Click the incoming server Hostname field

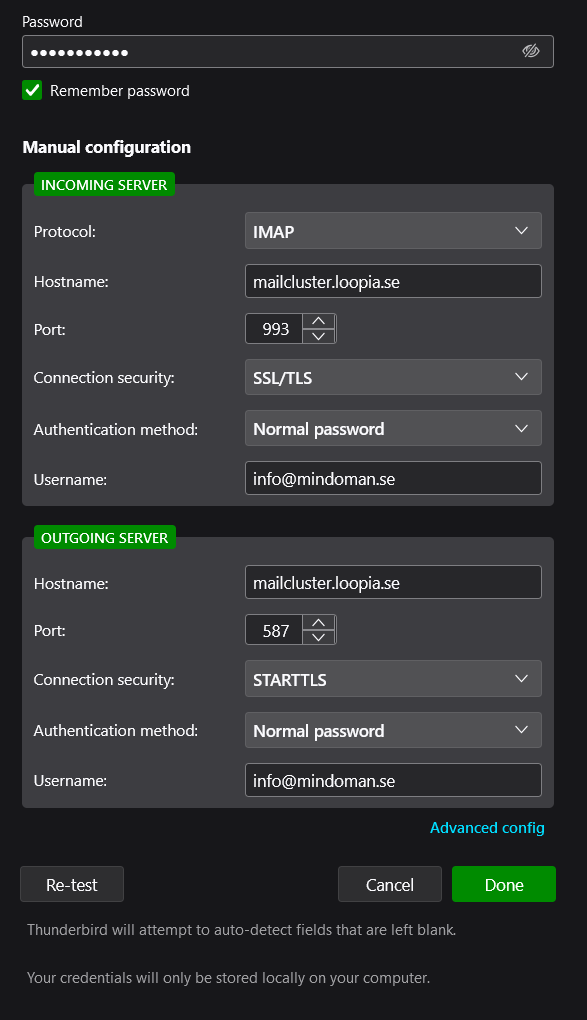[x=393, y=281]
